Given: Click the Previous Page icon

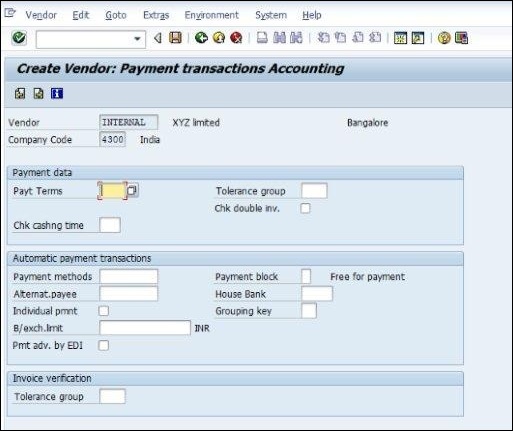Looking at the screenshot, I should coord(340,38).
